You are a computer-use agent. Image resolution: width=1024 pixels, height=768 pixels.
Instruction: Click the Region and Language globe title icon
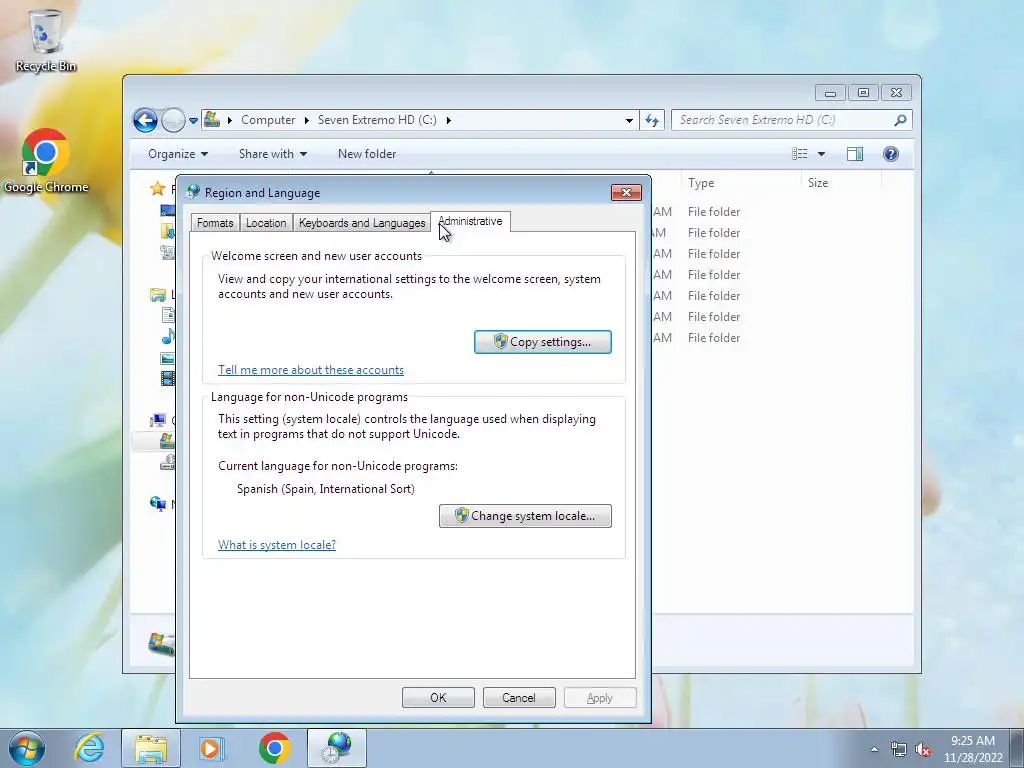point(193,191)
